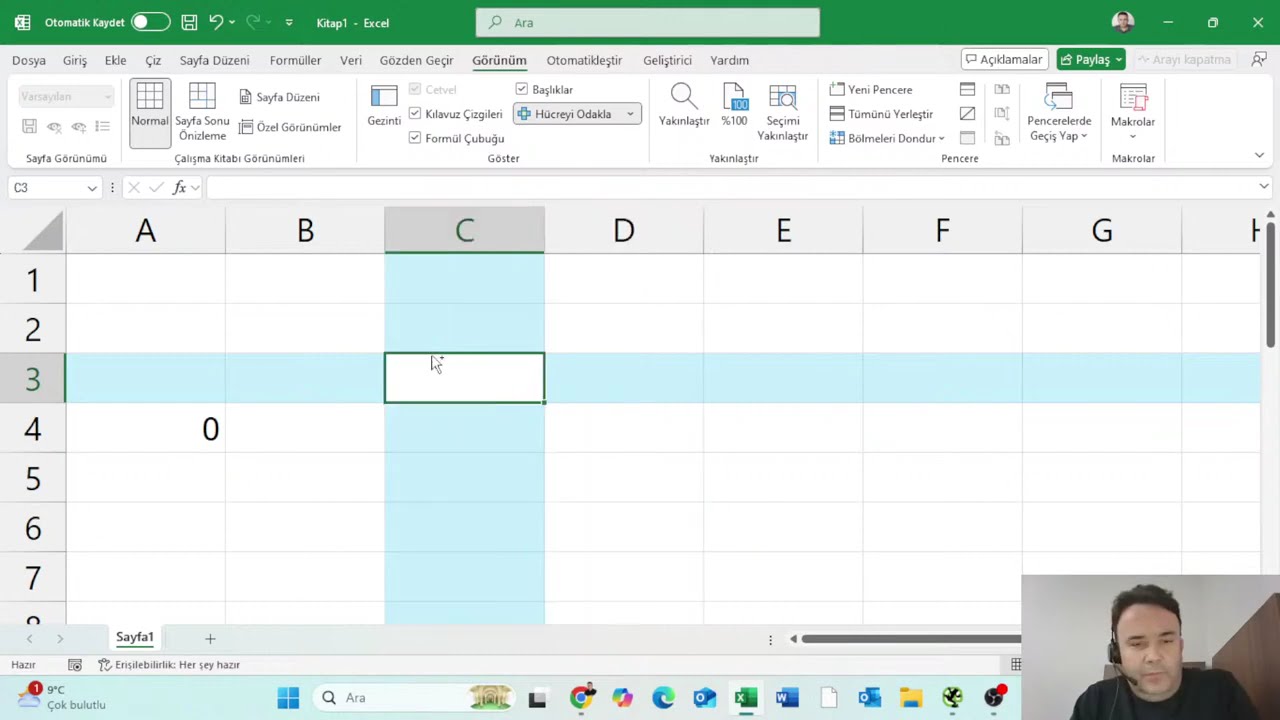The image size is (1280, 720).
Task: Click Erişilebilirlik: Her şey hazır status
Action: [x=169, y=665]
